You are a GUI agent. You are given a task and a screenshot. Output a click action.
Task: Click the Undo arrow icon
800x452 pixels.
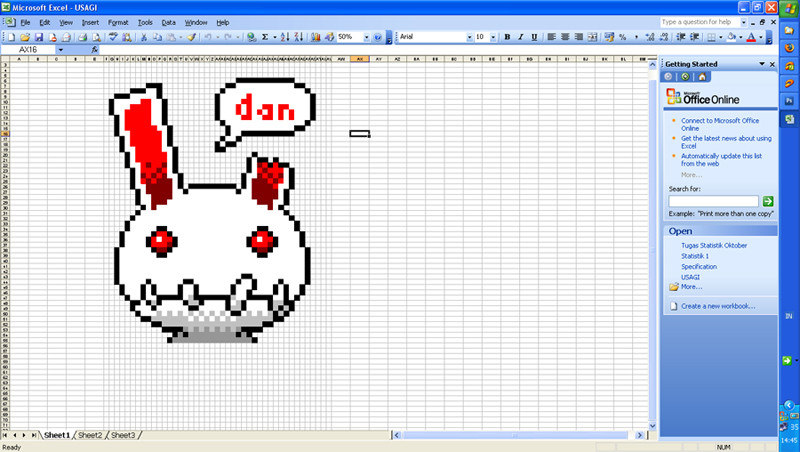(x=208, y=37)
